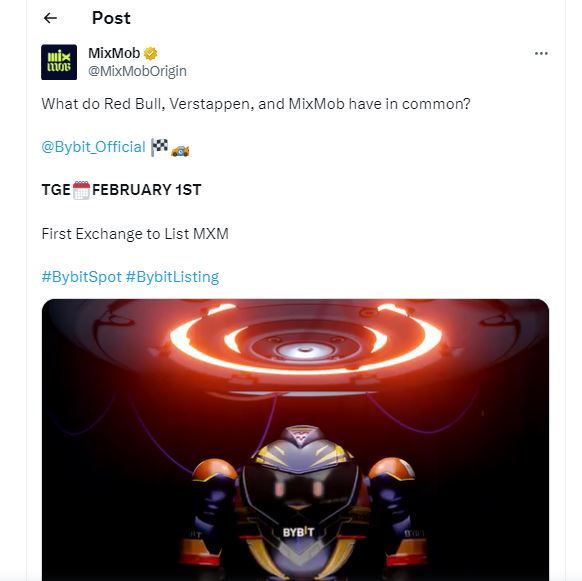Open the #BybitSpot hashtag
The image size is (582, 581).
click(82, 277)
